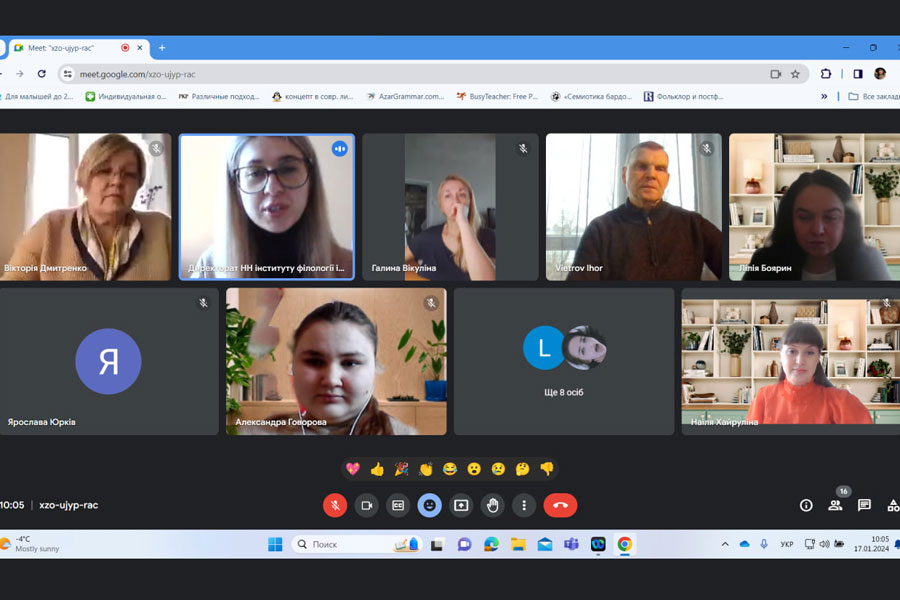Open chat with everyone icon

[x=864, y=505]
